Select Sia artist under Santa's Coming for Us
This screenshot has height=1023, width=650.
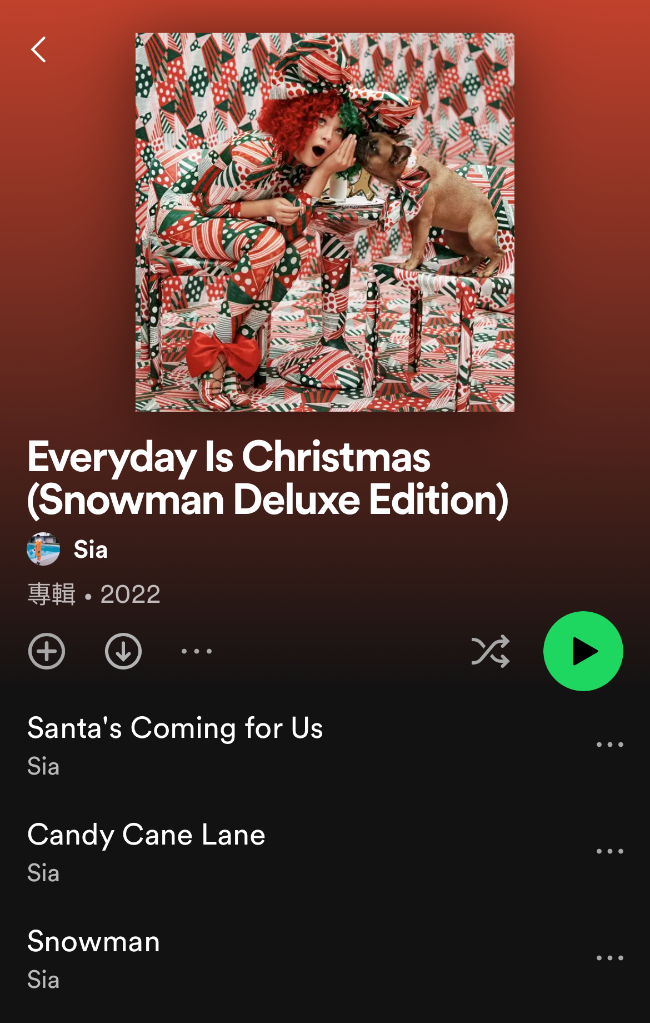click(x=43, y=766)
